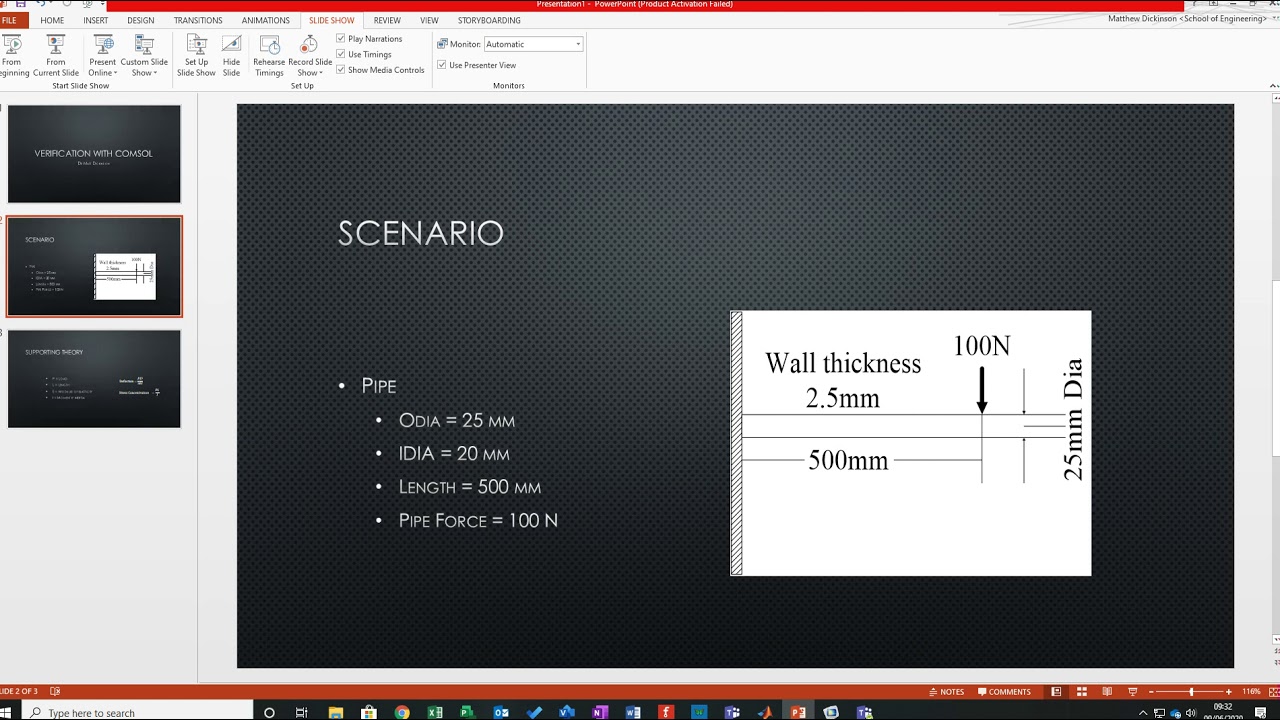Open File Explorer from taskbar
This screenshot has height=720, width=1280.
point(336,712)
